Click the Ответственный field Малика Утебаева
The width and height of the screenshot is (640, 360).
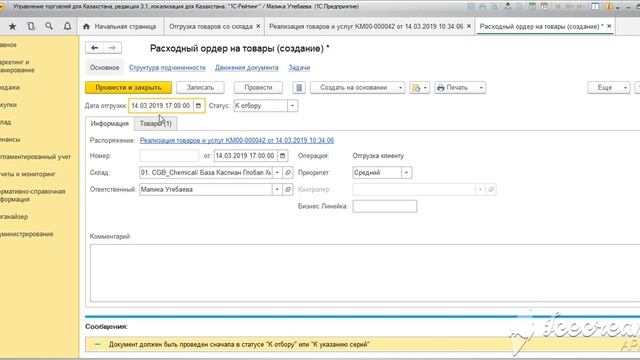pos(206,189)
